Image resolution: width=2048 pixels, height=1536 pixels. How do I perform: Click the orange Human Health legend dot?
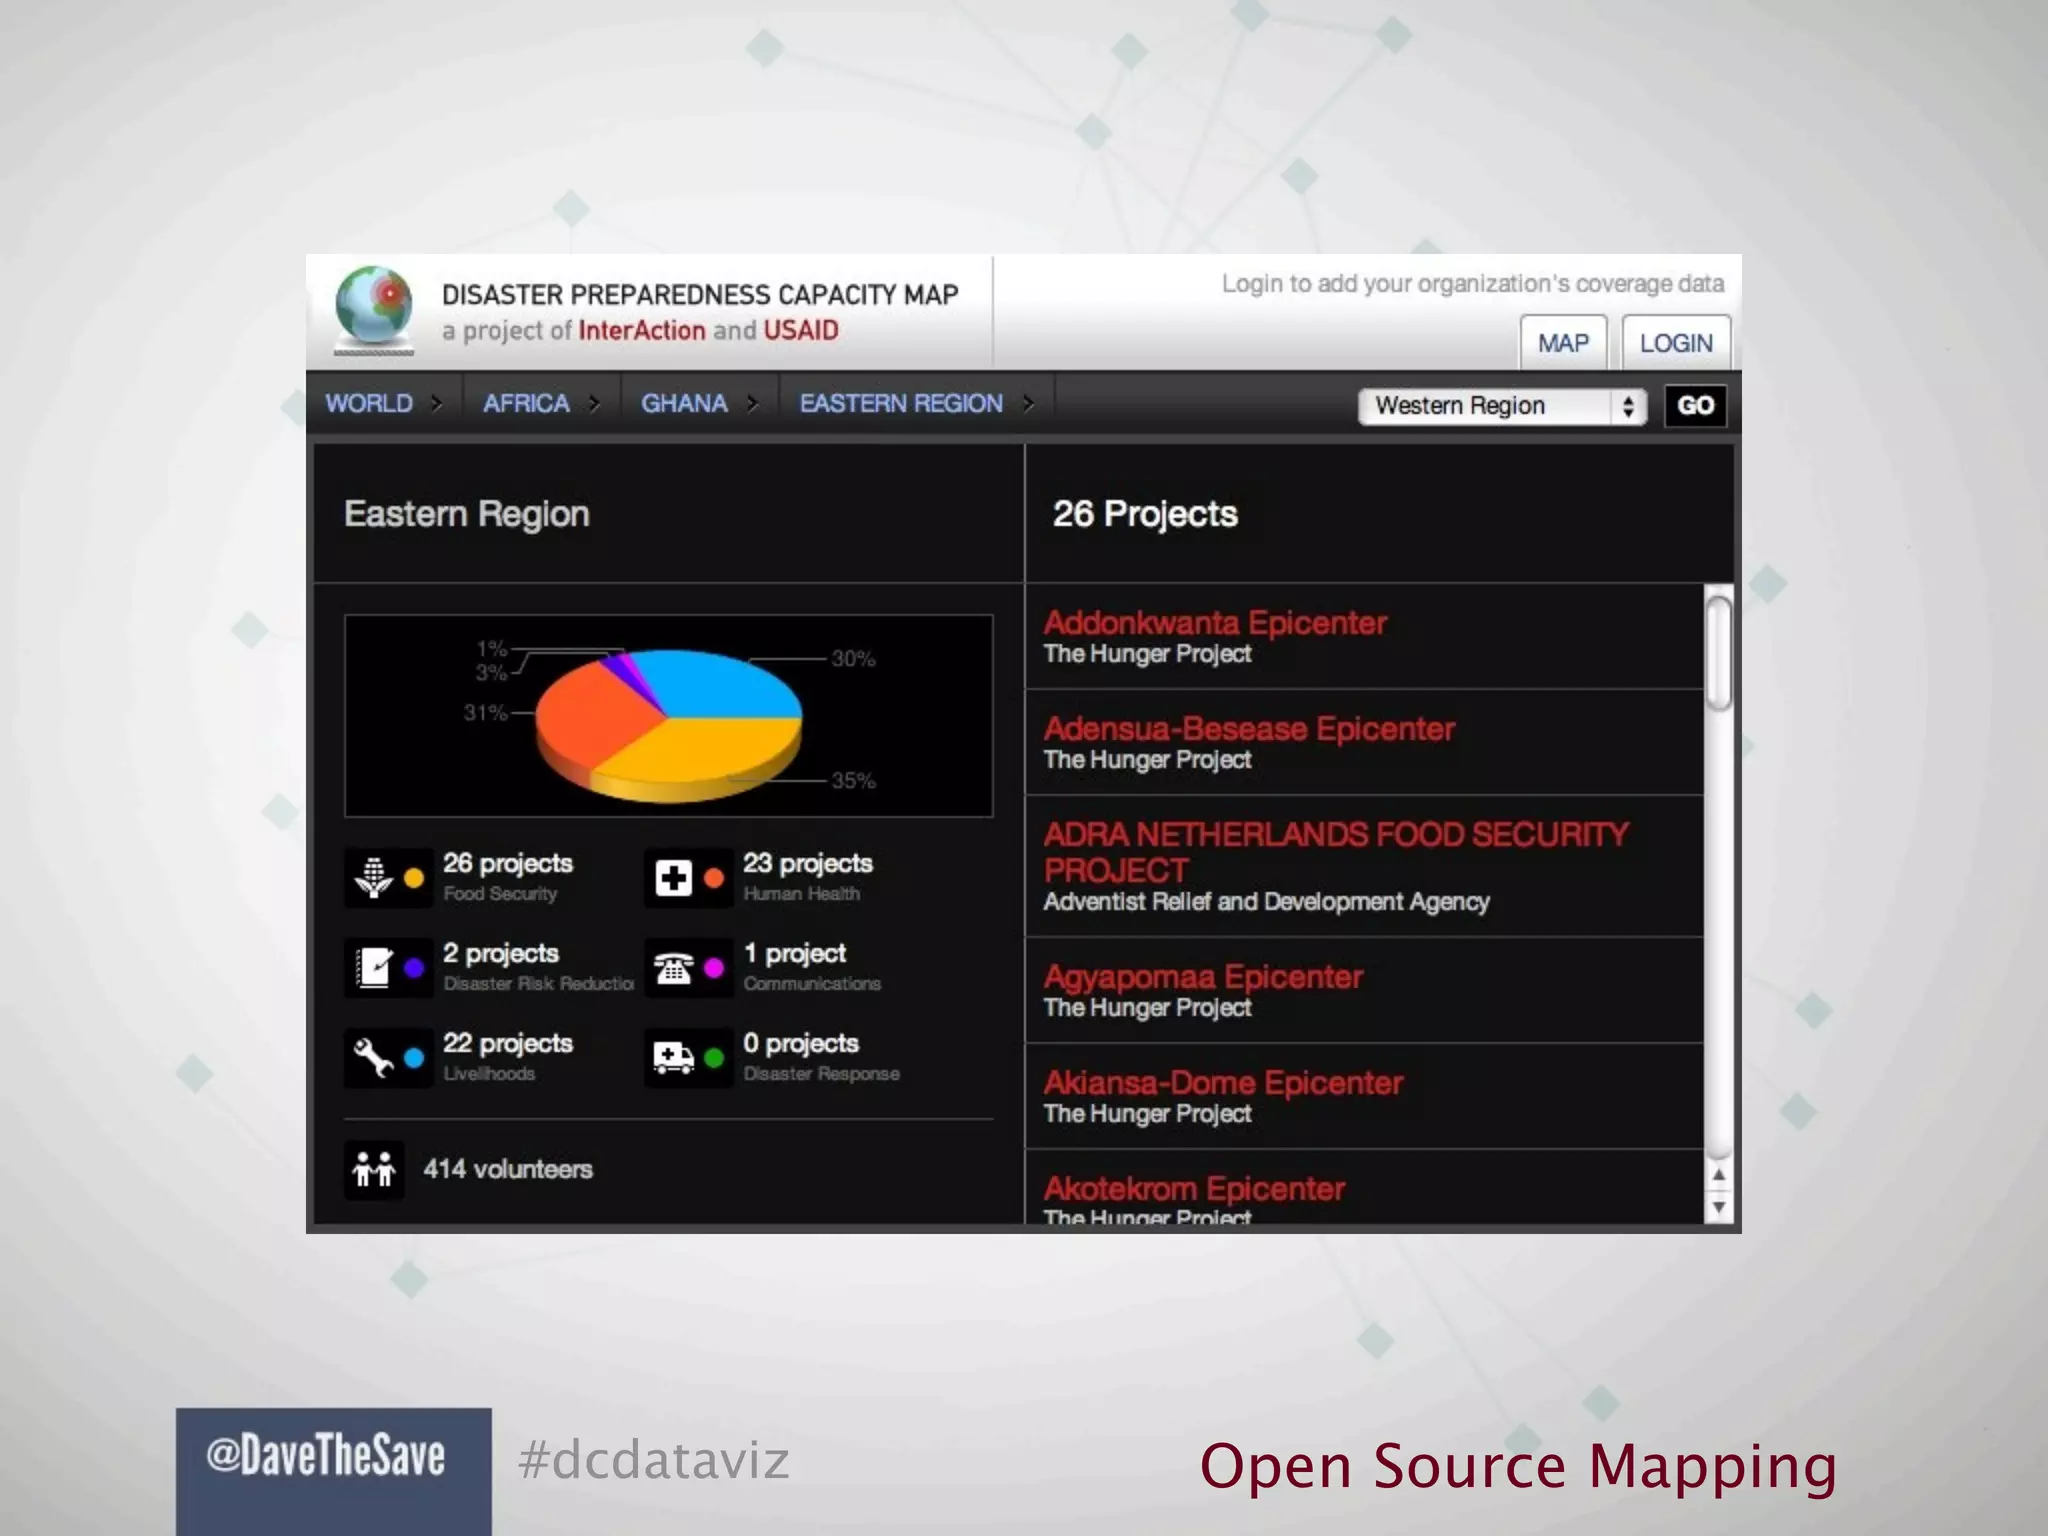coord(714,879)
